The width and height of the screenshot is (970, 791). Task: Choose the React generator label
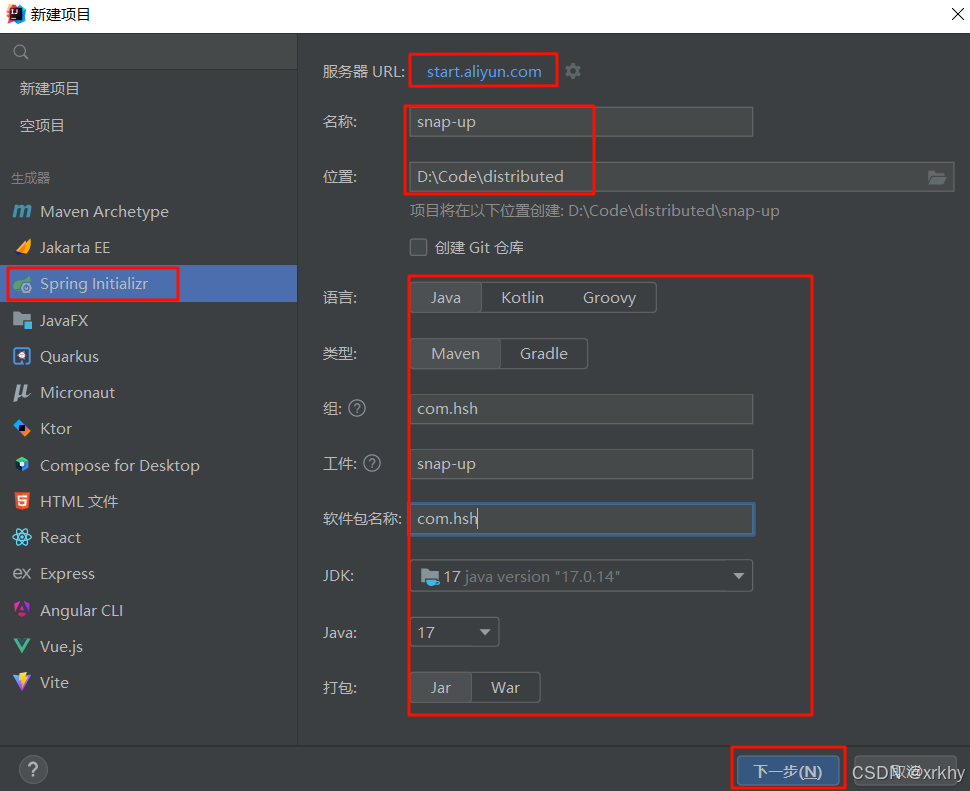tap(61, 537)
